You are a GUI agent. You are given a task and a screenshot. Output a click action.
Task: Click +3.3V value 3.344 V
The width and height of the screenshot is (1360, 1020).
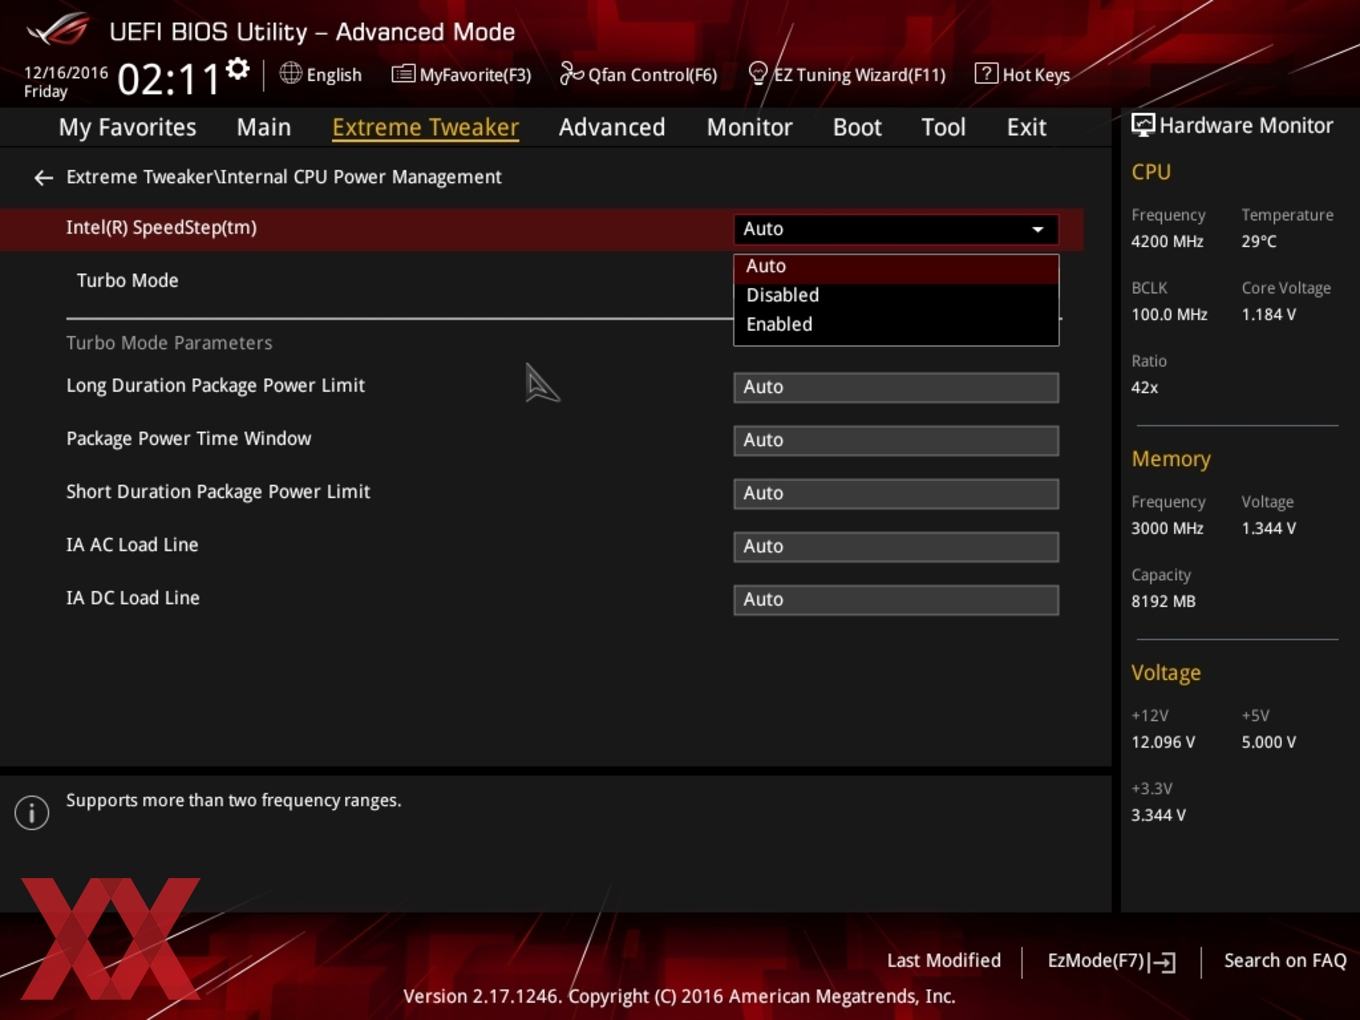[x=1158, y=816]
